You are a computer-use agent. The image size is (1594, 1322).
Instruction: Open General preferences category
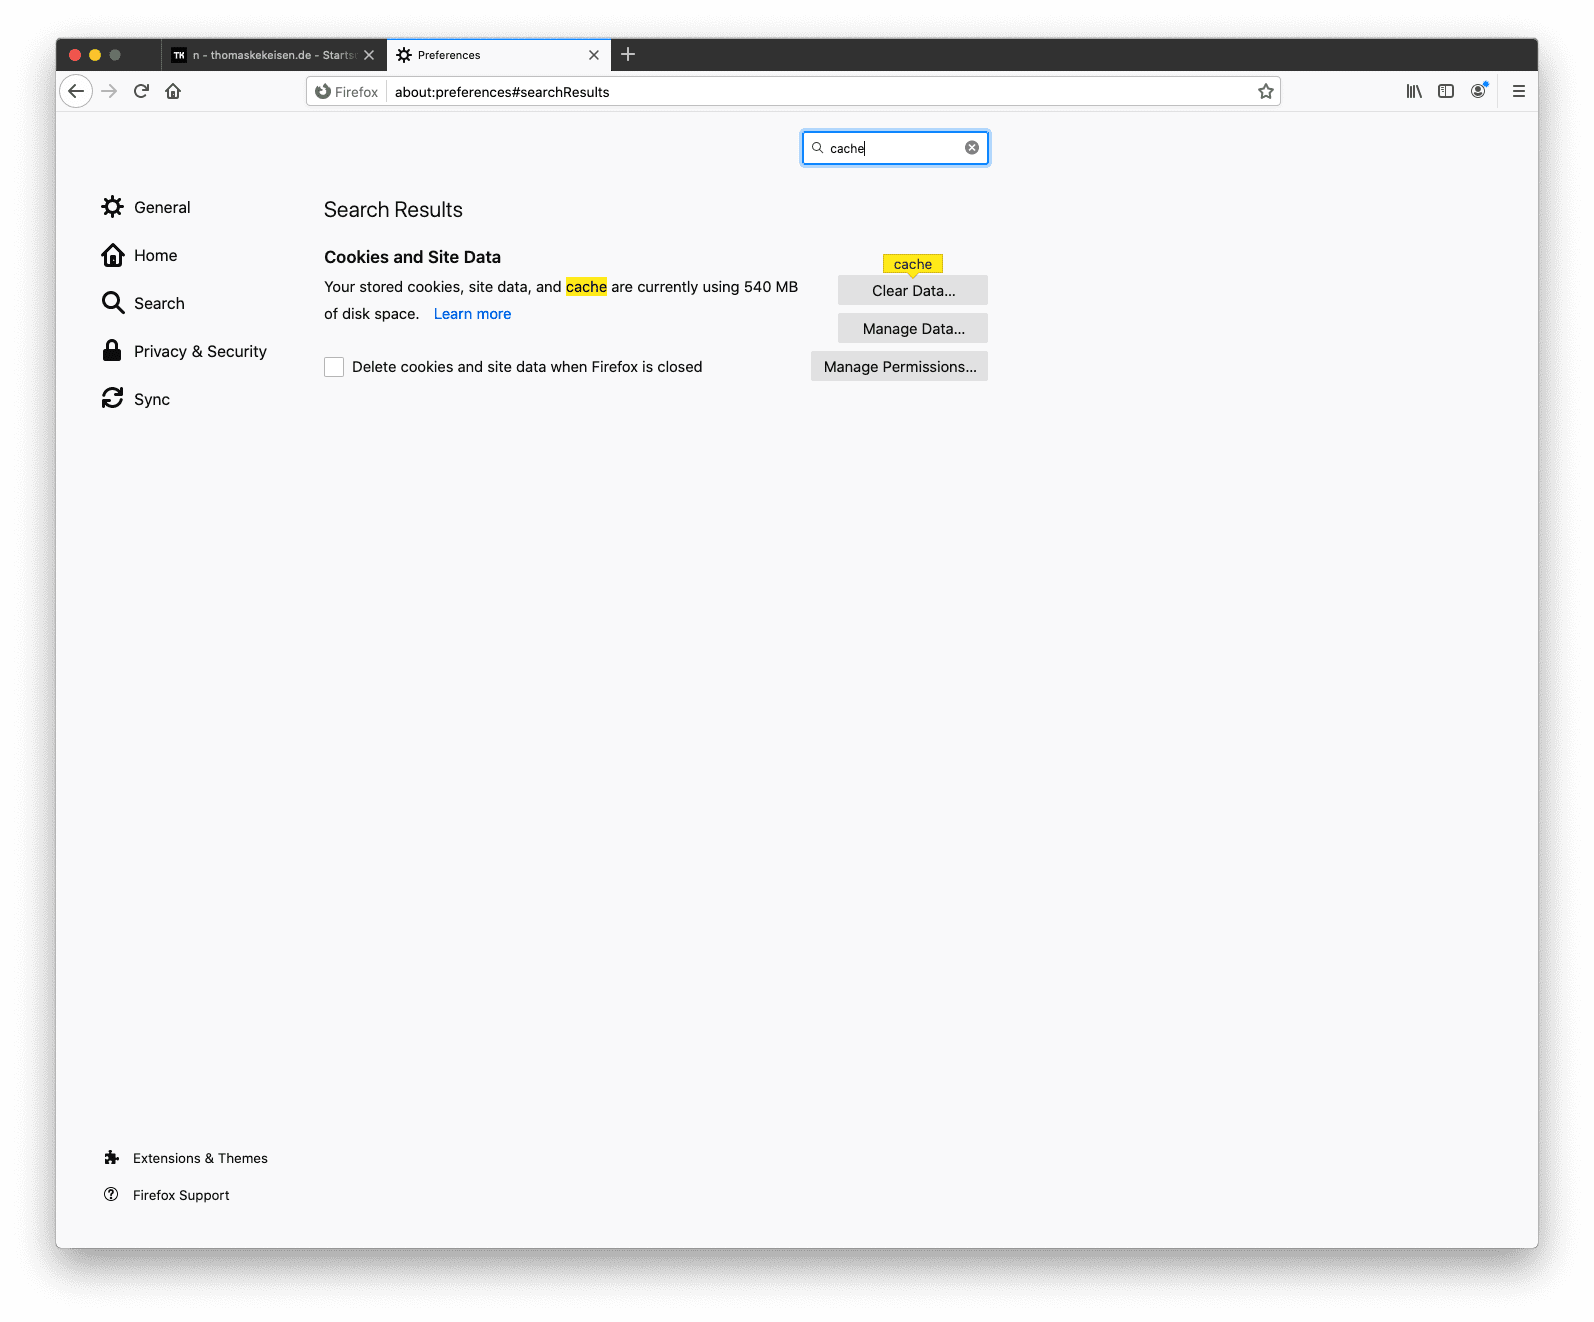click(146, 207)
